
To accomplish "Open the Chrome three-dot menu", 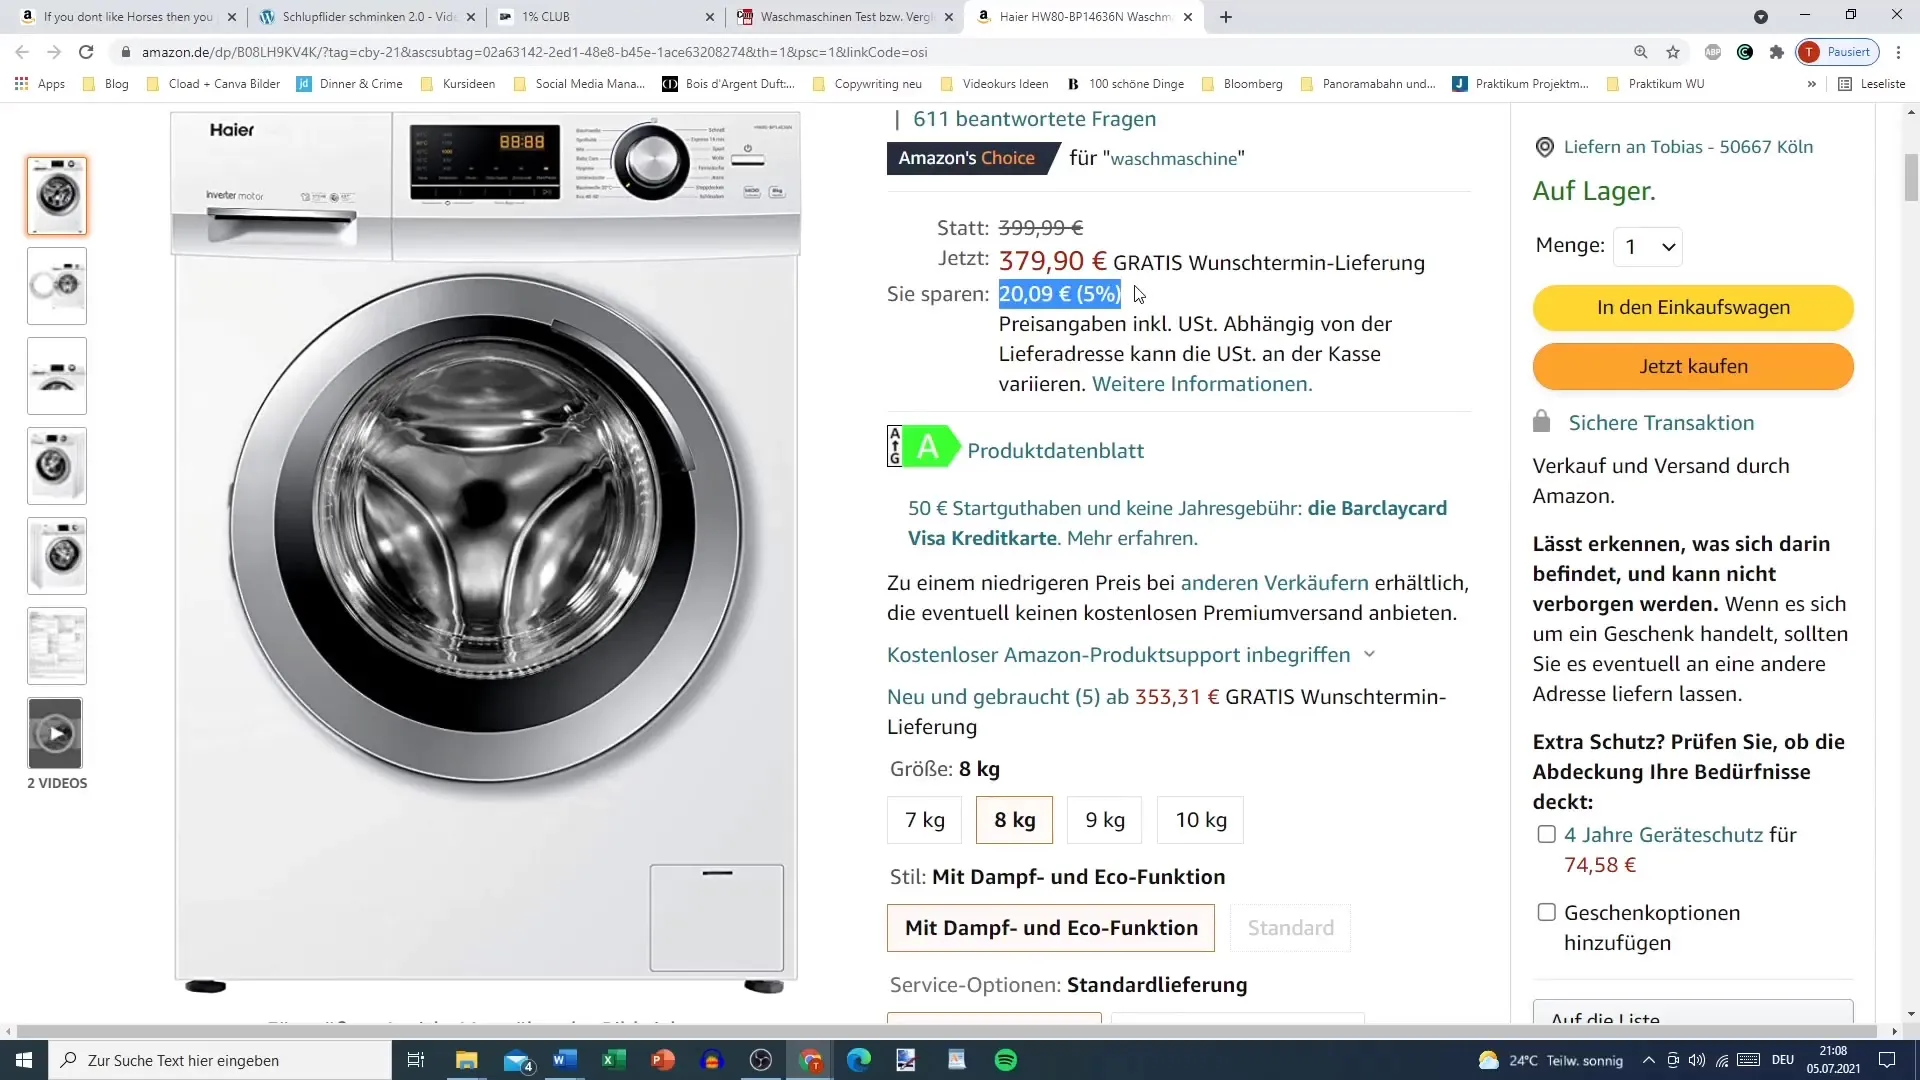I will (x=1899, y=52).
